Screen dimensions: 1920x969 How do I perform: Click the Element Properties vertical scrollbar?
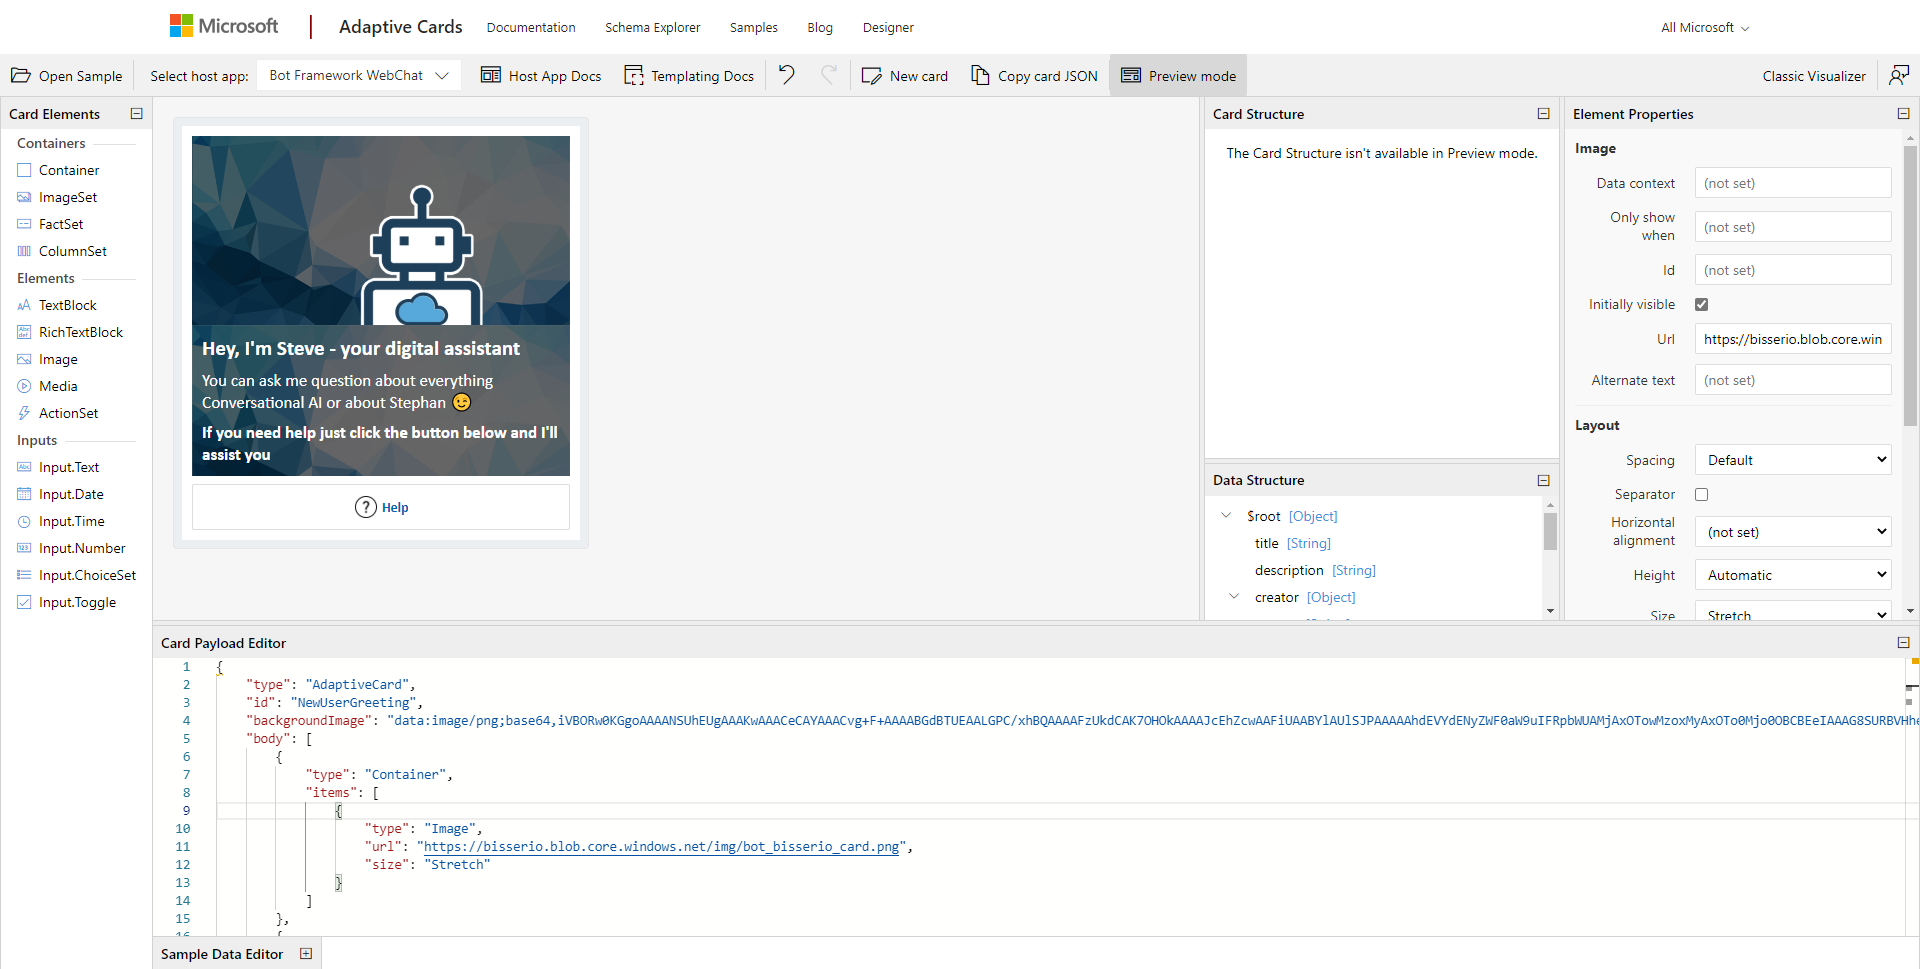tap(1910, 286)
